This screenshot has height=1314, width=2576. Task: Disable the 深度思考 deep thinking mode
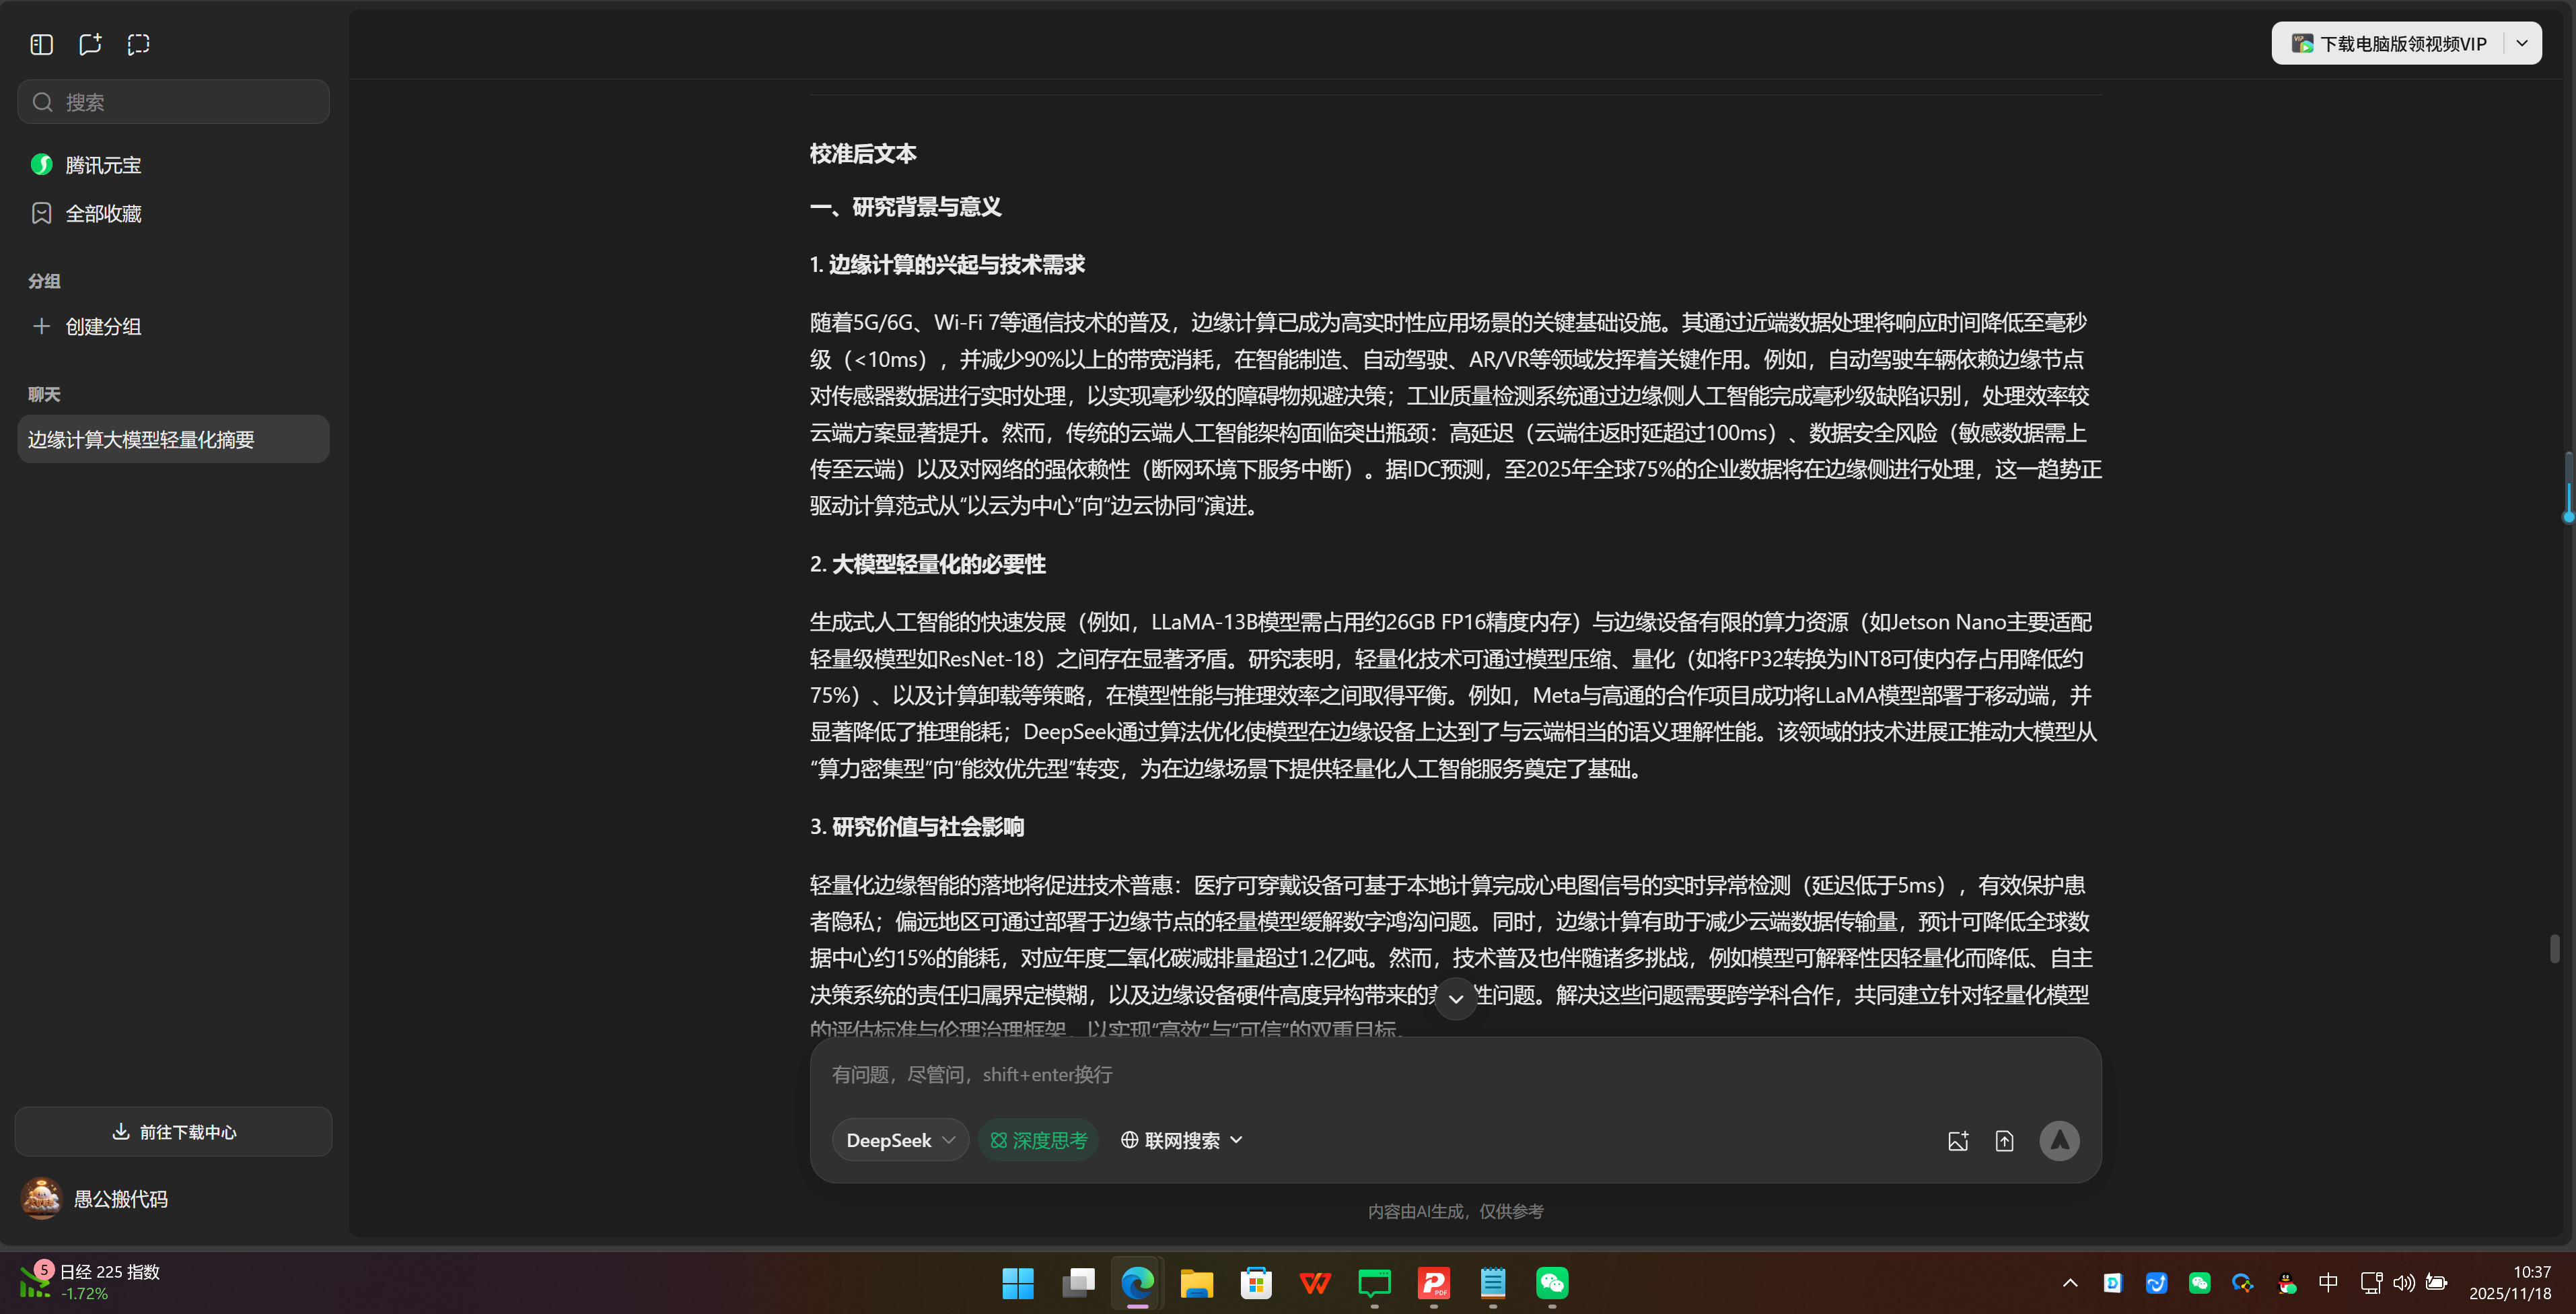(x=1038, y=1140)
